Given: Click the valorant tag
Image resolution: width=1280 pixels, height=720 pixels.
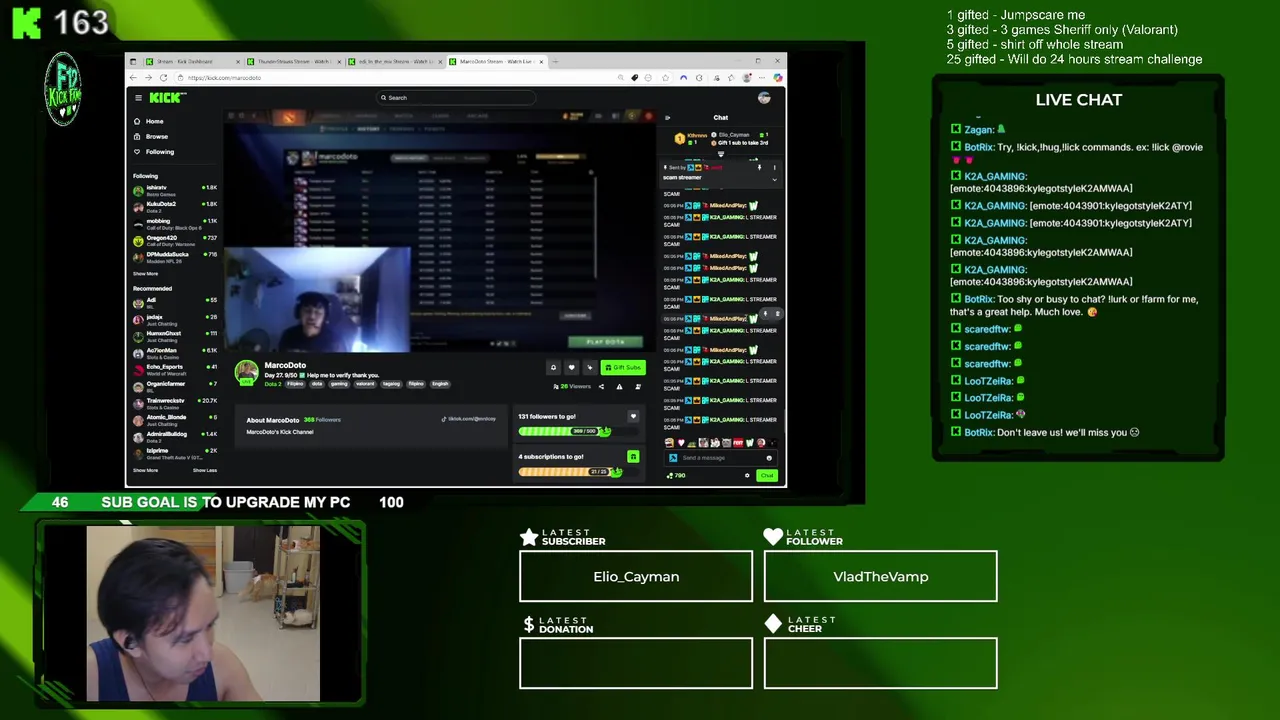Looking at the screenshot, I should 365,384.
